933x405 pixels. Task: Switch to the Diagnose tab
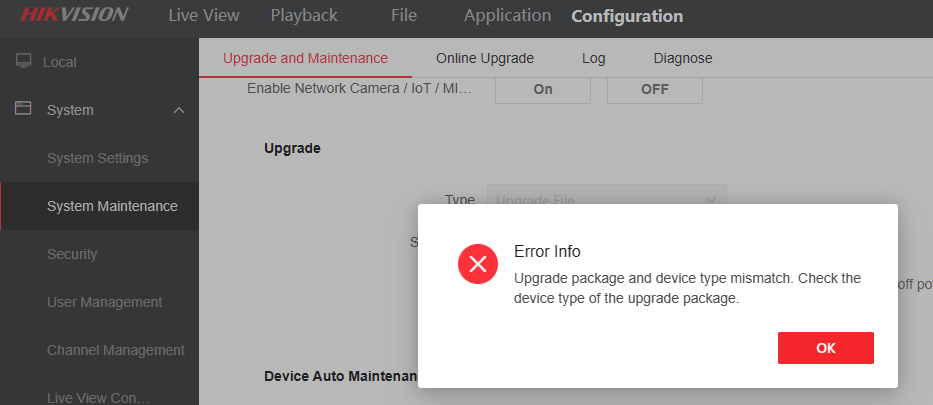(x=683, y=58)
